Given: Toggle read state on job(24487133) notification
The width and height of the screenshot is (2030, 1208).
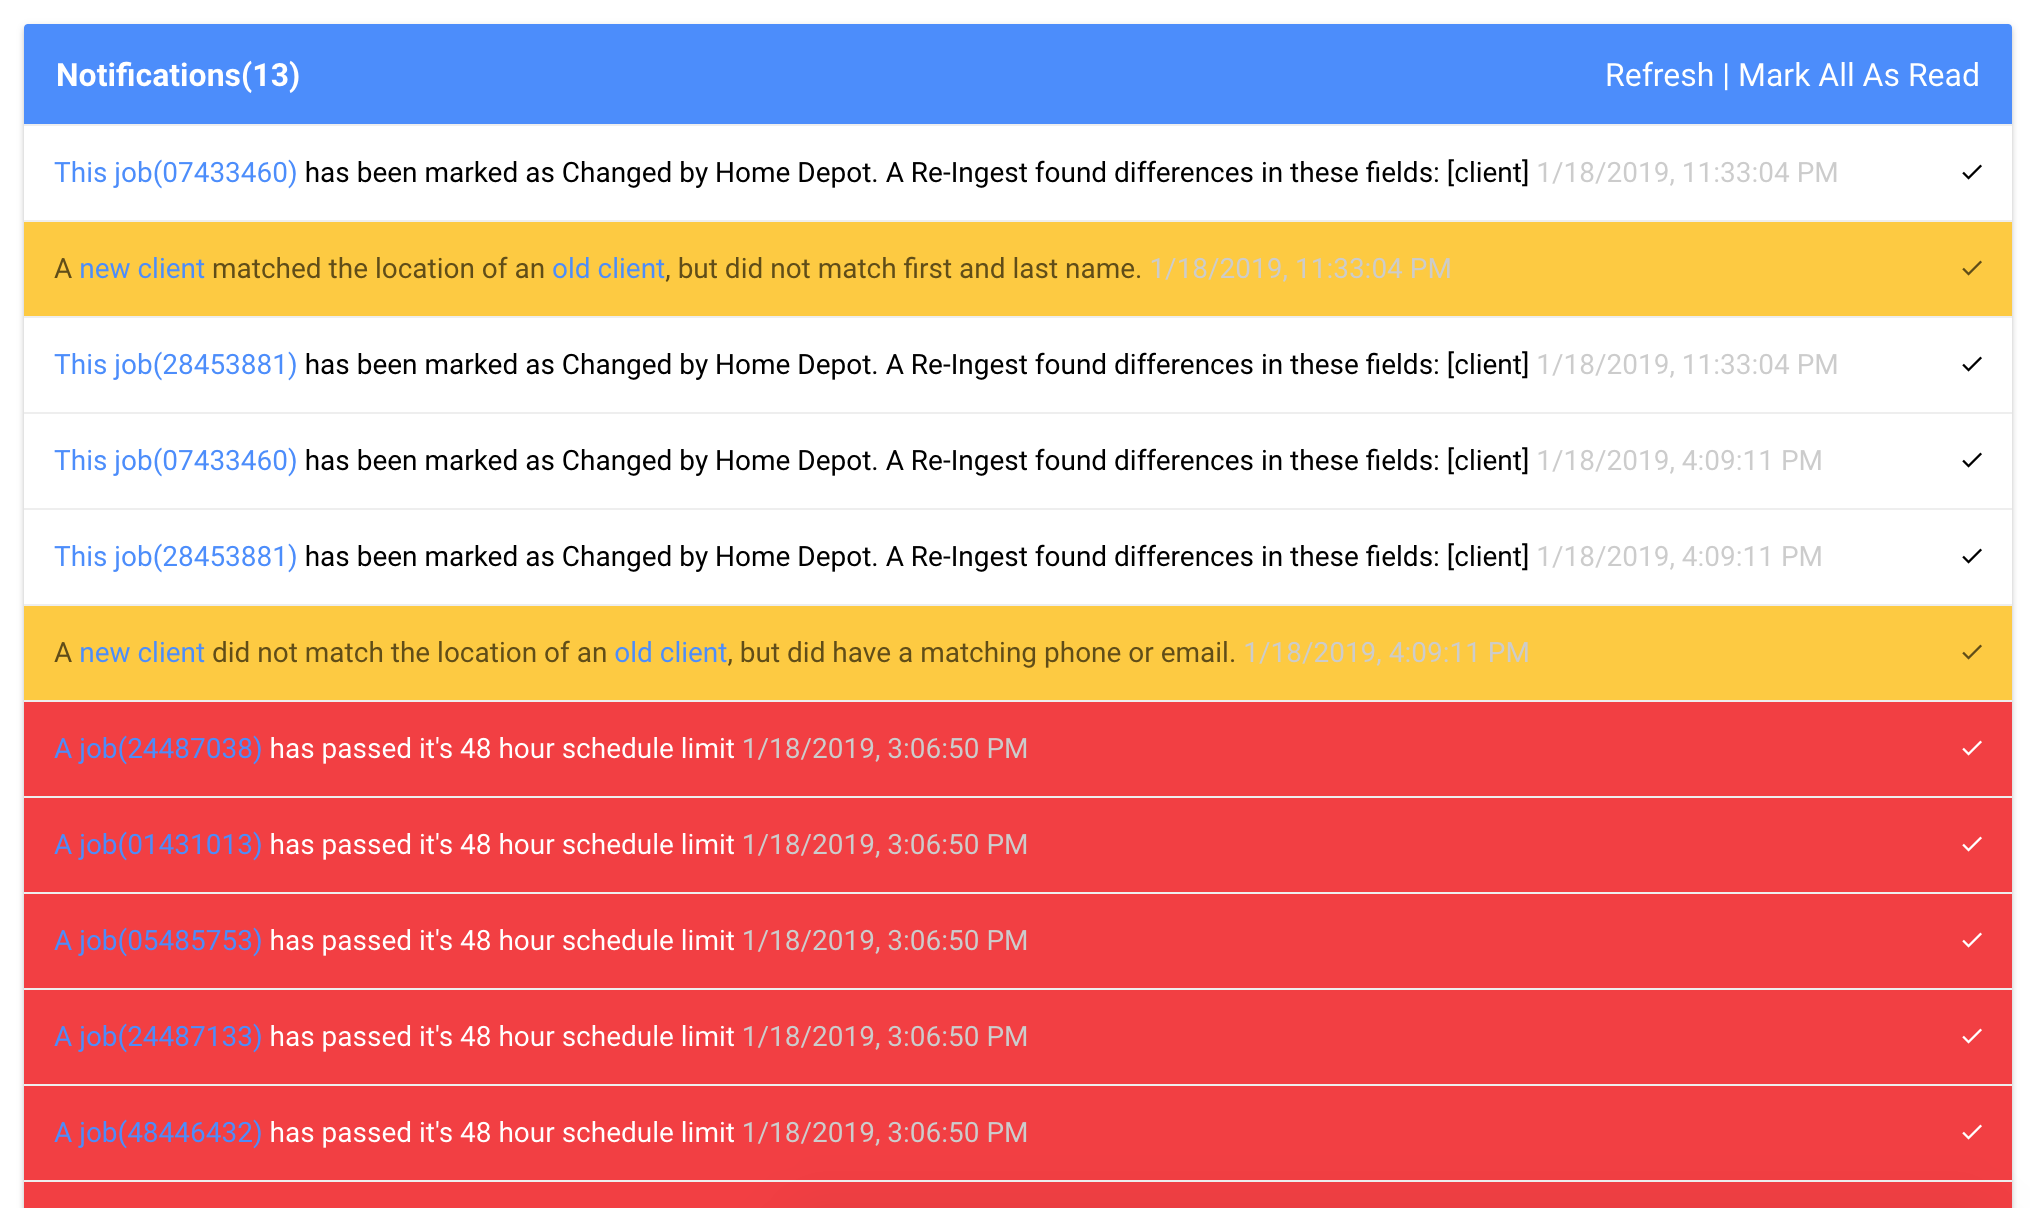Looking at the screenshot, I should [1972, 1036].
